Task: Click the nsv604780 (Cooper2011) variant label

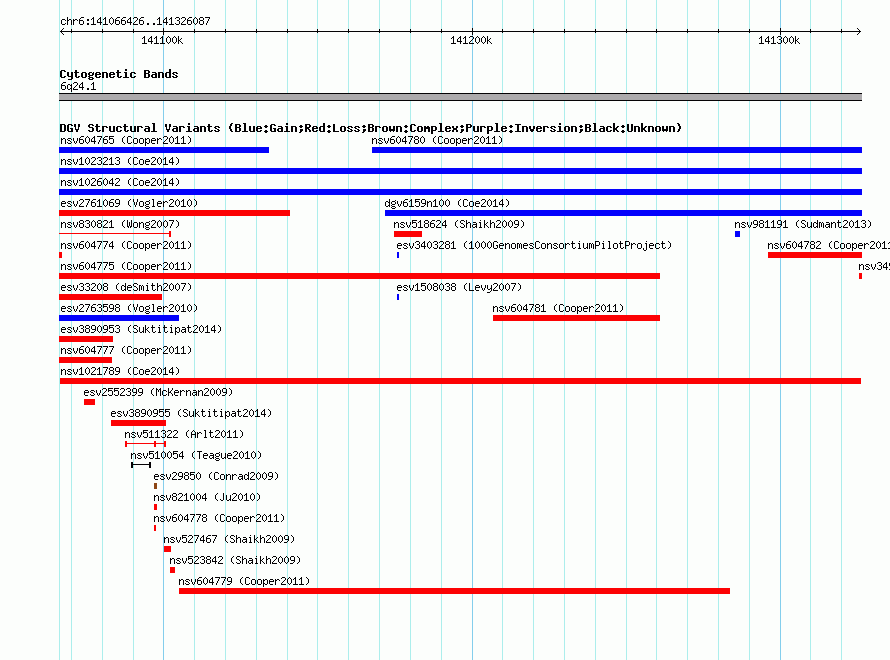Action: tap(437, 140)
